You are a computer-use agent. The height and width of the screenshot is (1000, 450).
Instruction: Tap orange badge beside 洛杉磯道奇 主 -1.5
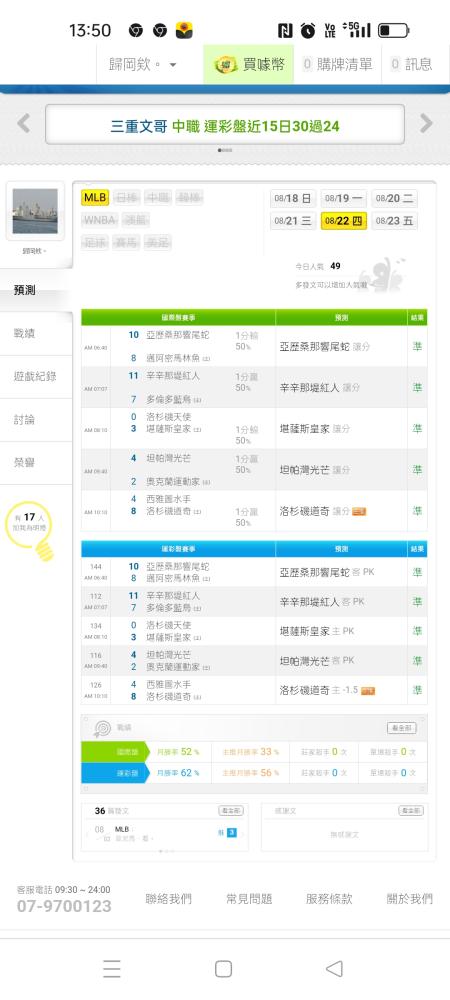coord(368,691)
